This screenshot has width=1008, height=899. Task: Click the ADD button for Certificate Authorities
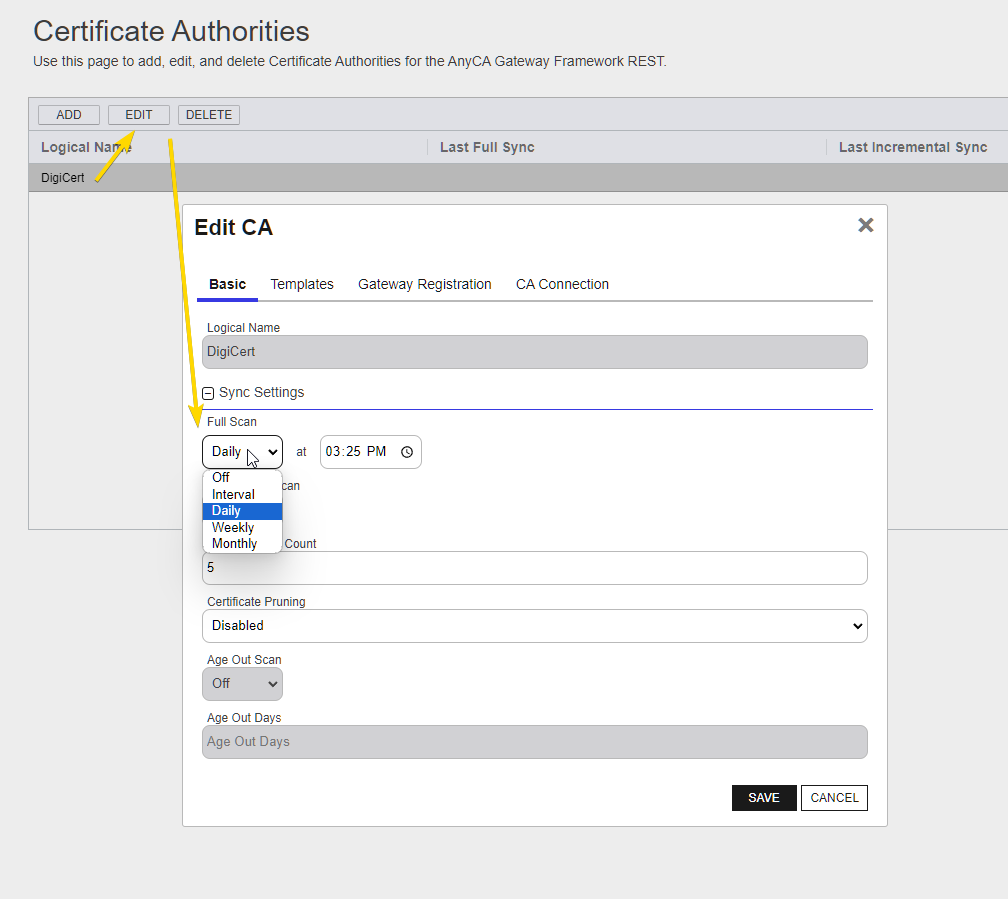point(69,115)
